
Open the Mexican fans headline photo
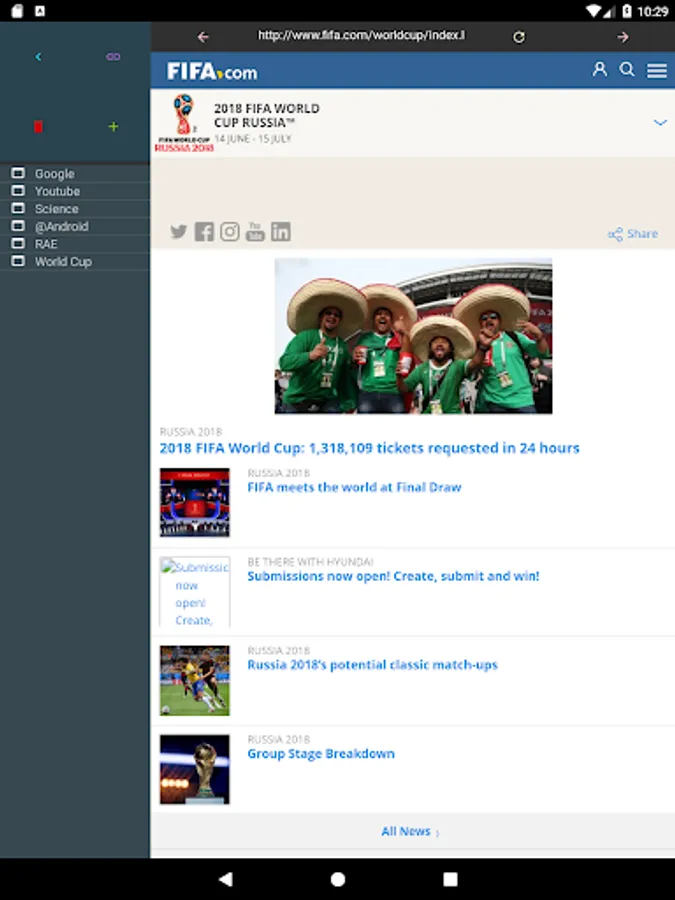[413, 336]
